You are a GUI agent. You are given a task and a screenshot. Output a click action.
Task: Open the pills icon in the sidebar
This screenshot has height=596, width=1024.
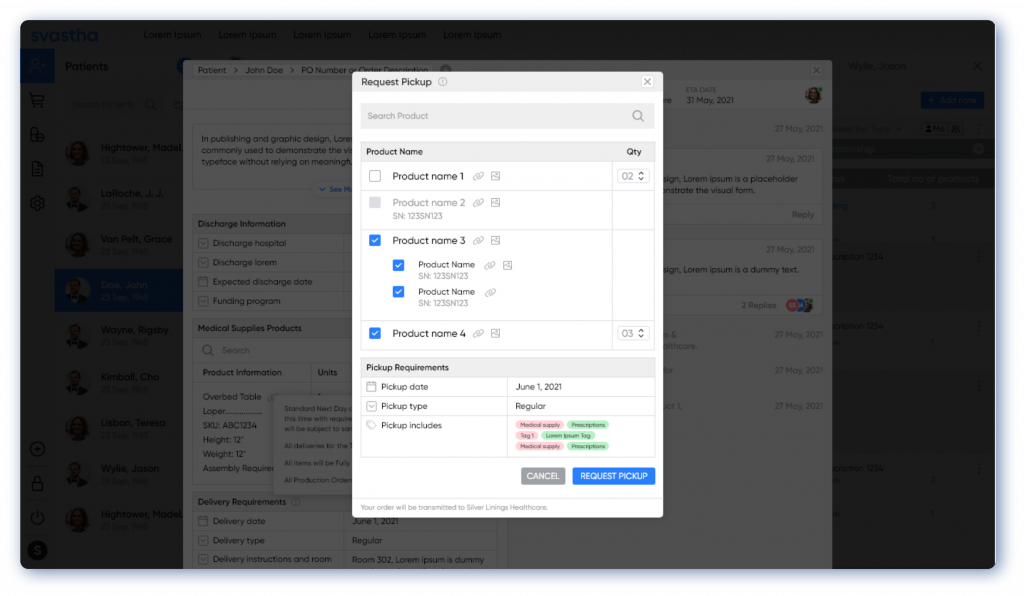click(37, 134)
